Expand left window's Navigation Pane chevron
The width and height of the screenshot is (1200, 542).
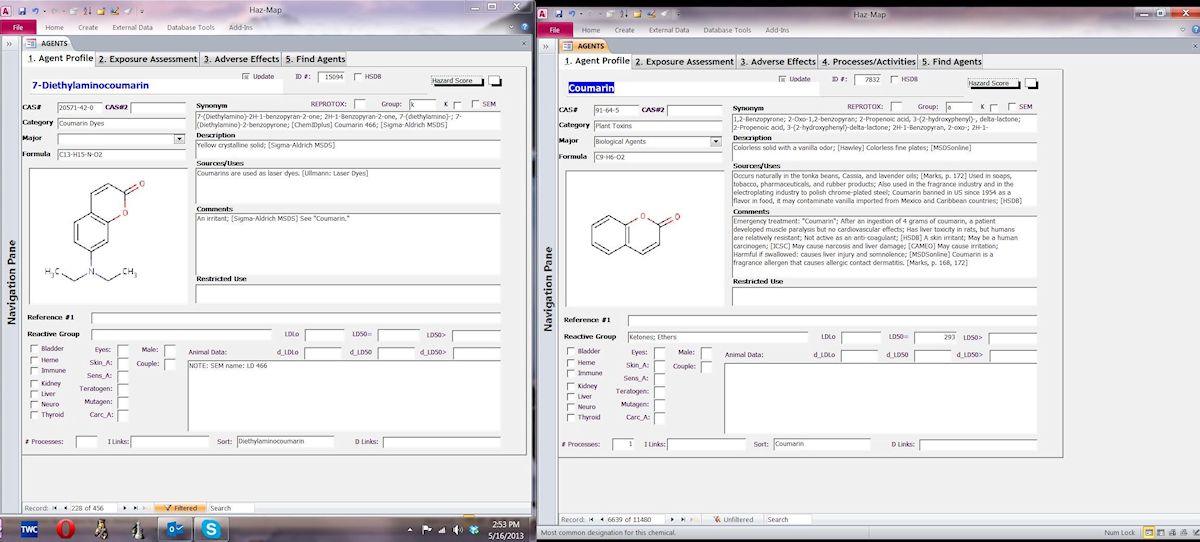tap(9, 44)
